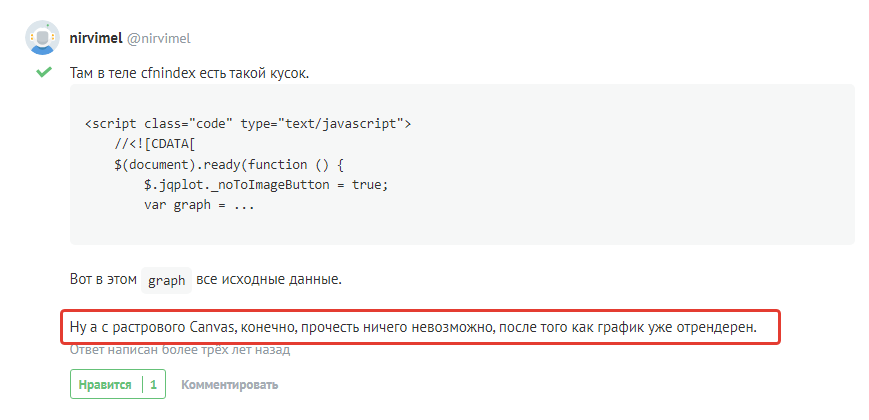Click the text 'Вот в этом'
Image resolution: width=869 pixels, height=420 pixels.
[x=102, y=279]
